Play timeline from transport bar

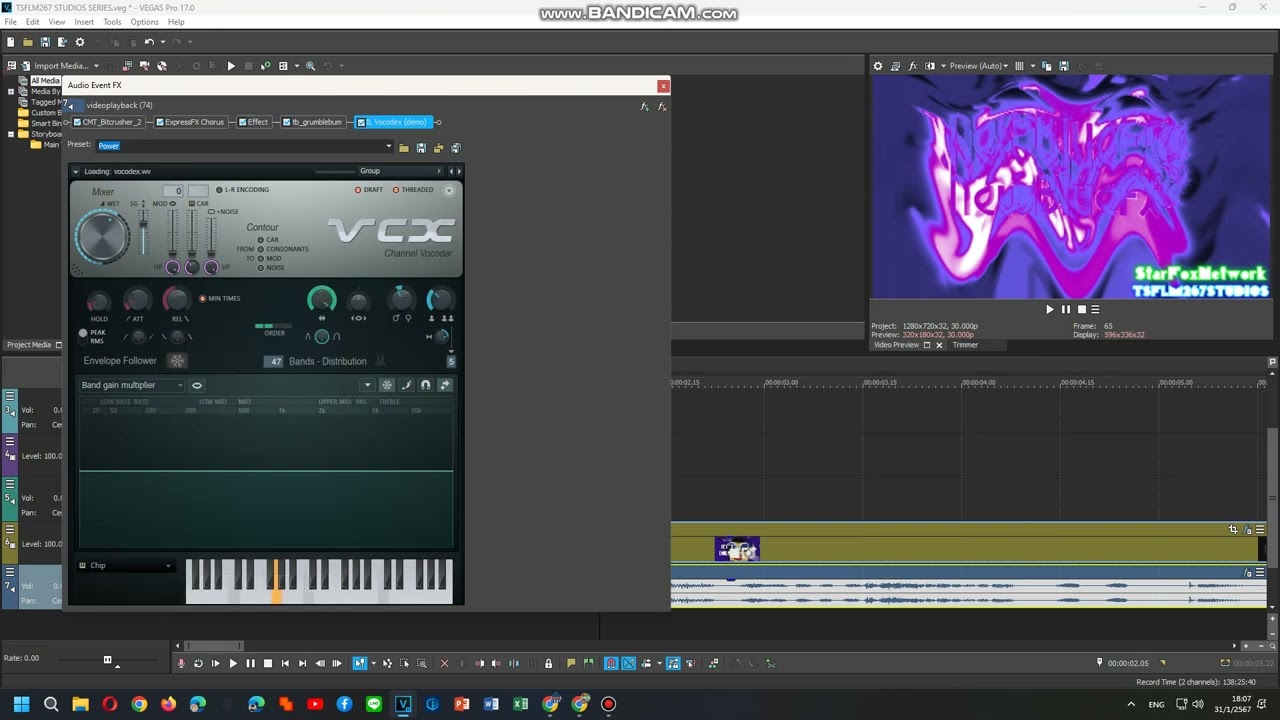(x=233, y=663)
